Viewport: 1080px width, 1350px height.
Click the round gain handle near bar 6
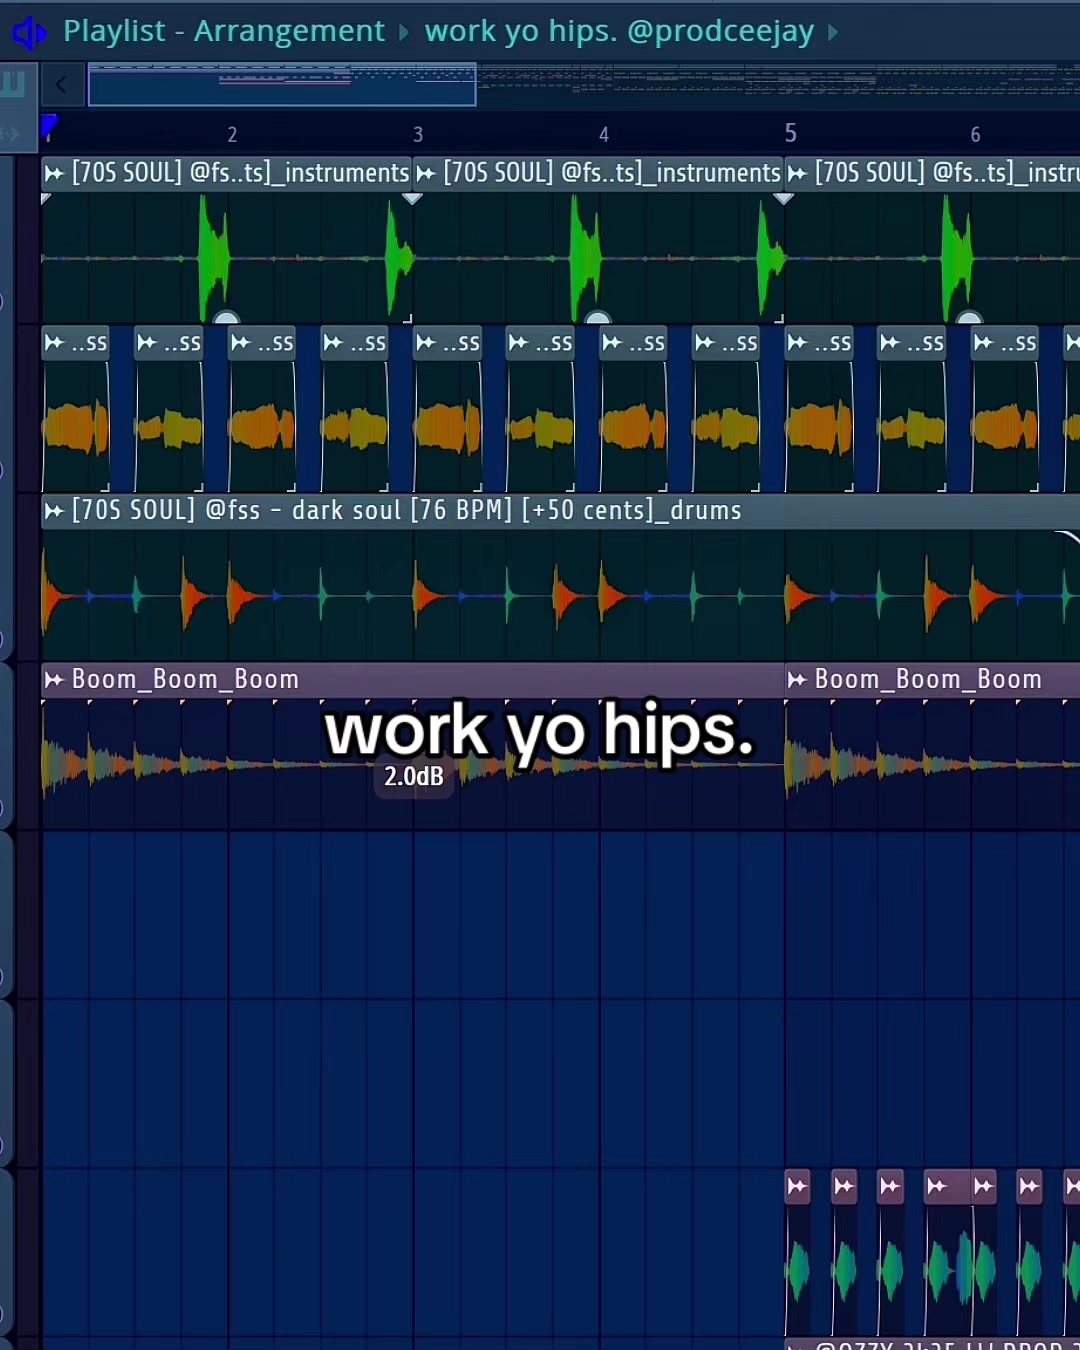[969, 317]
